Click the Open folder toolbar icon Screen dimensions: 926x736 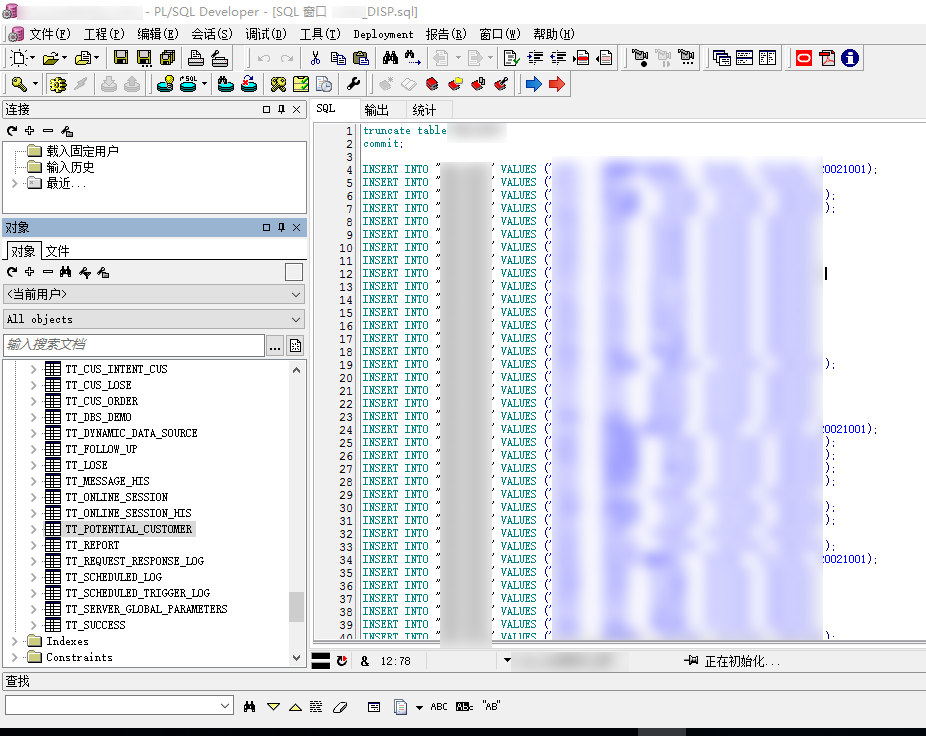point(51,58)
